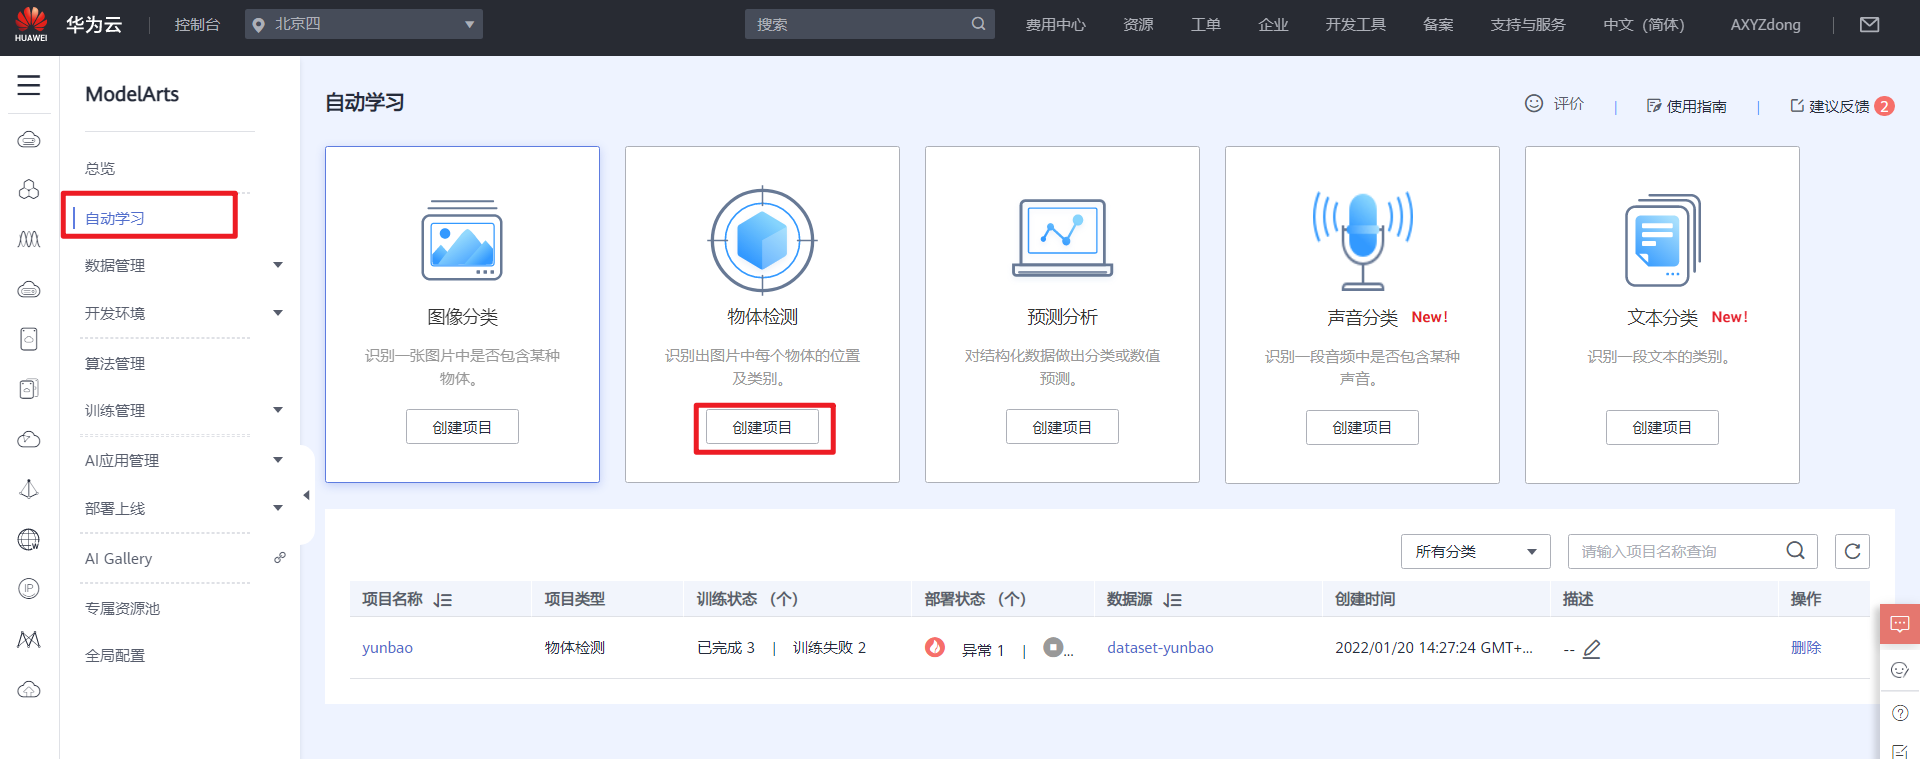Open the 建议反馈 feedback link
The height and width of the screenshot is (759, 1920).
click(1830, 106)
